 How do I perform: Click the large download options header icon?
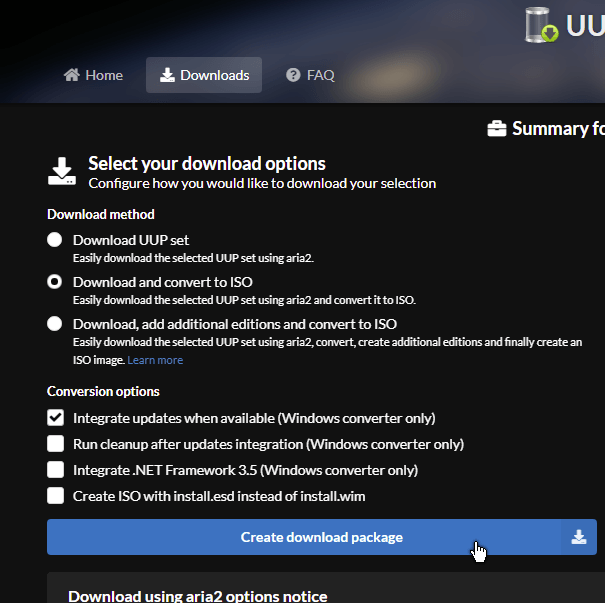tap(62, 171)
